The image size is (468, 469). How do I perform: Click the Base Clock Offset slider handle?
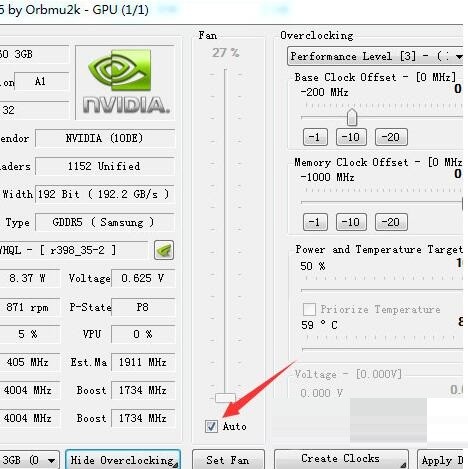click(352, 117)
